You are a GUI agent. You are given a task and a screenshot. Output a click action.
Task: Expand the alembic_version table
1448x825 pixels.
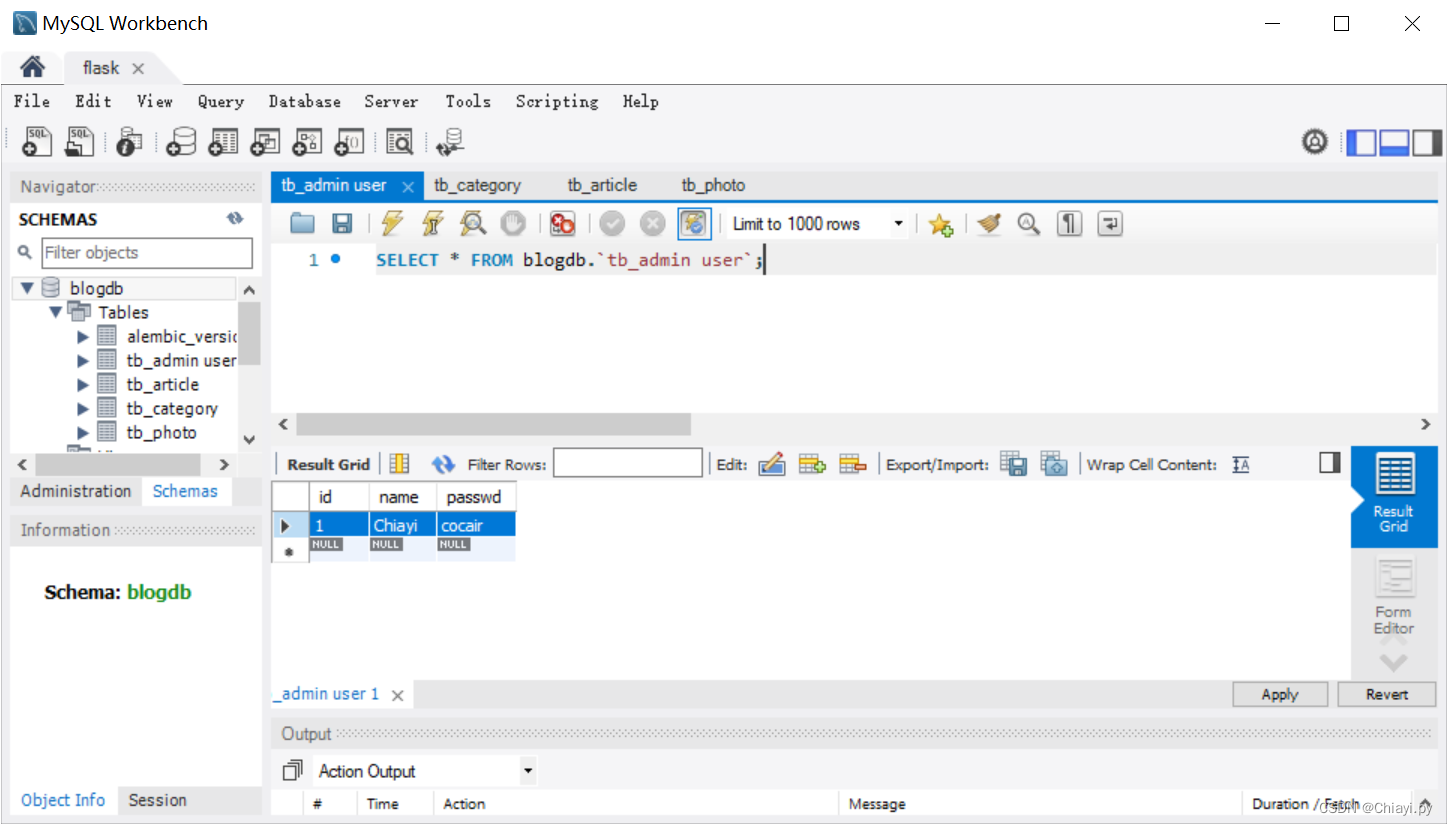pyautogui.click(x=83, y=337)
